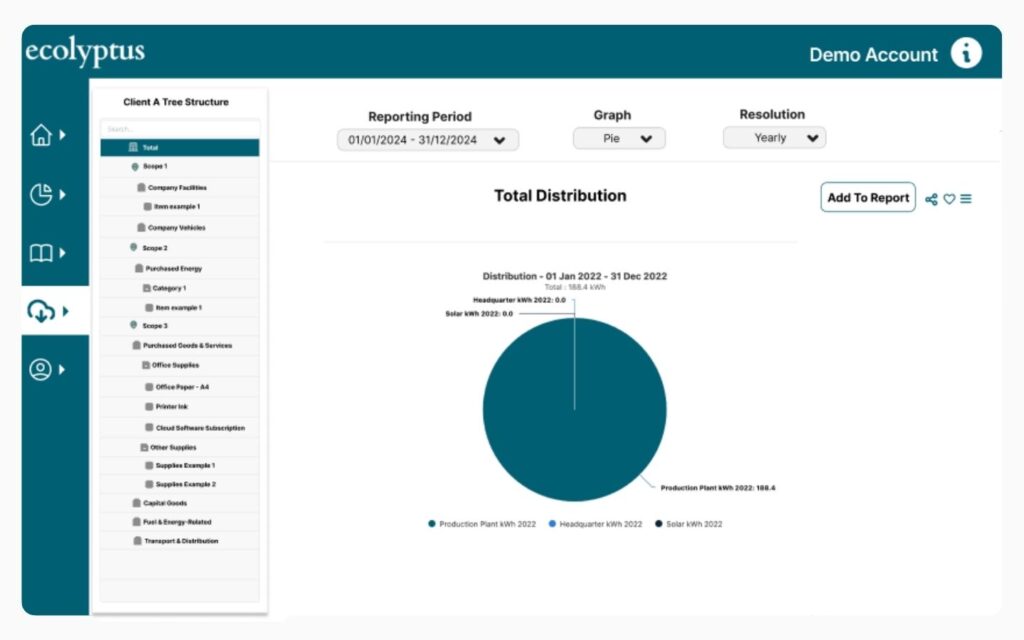
Task: Click the tree structure search field
Action: coord(180,129)
